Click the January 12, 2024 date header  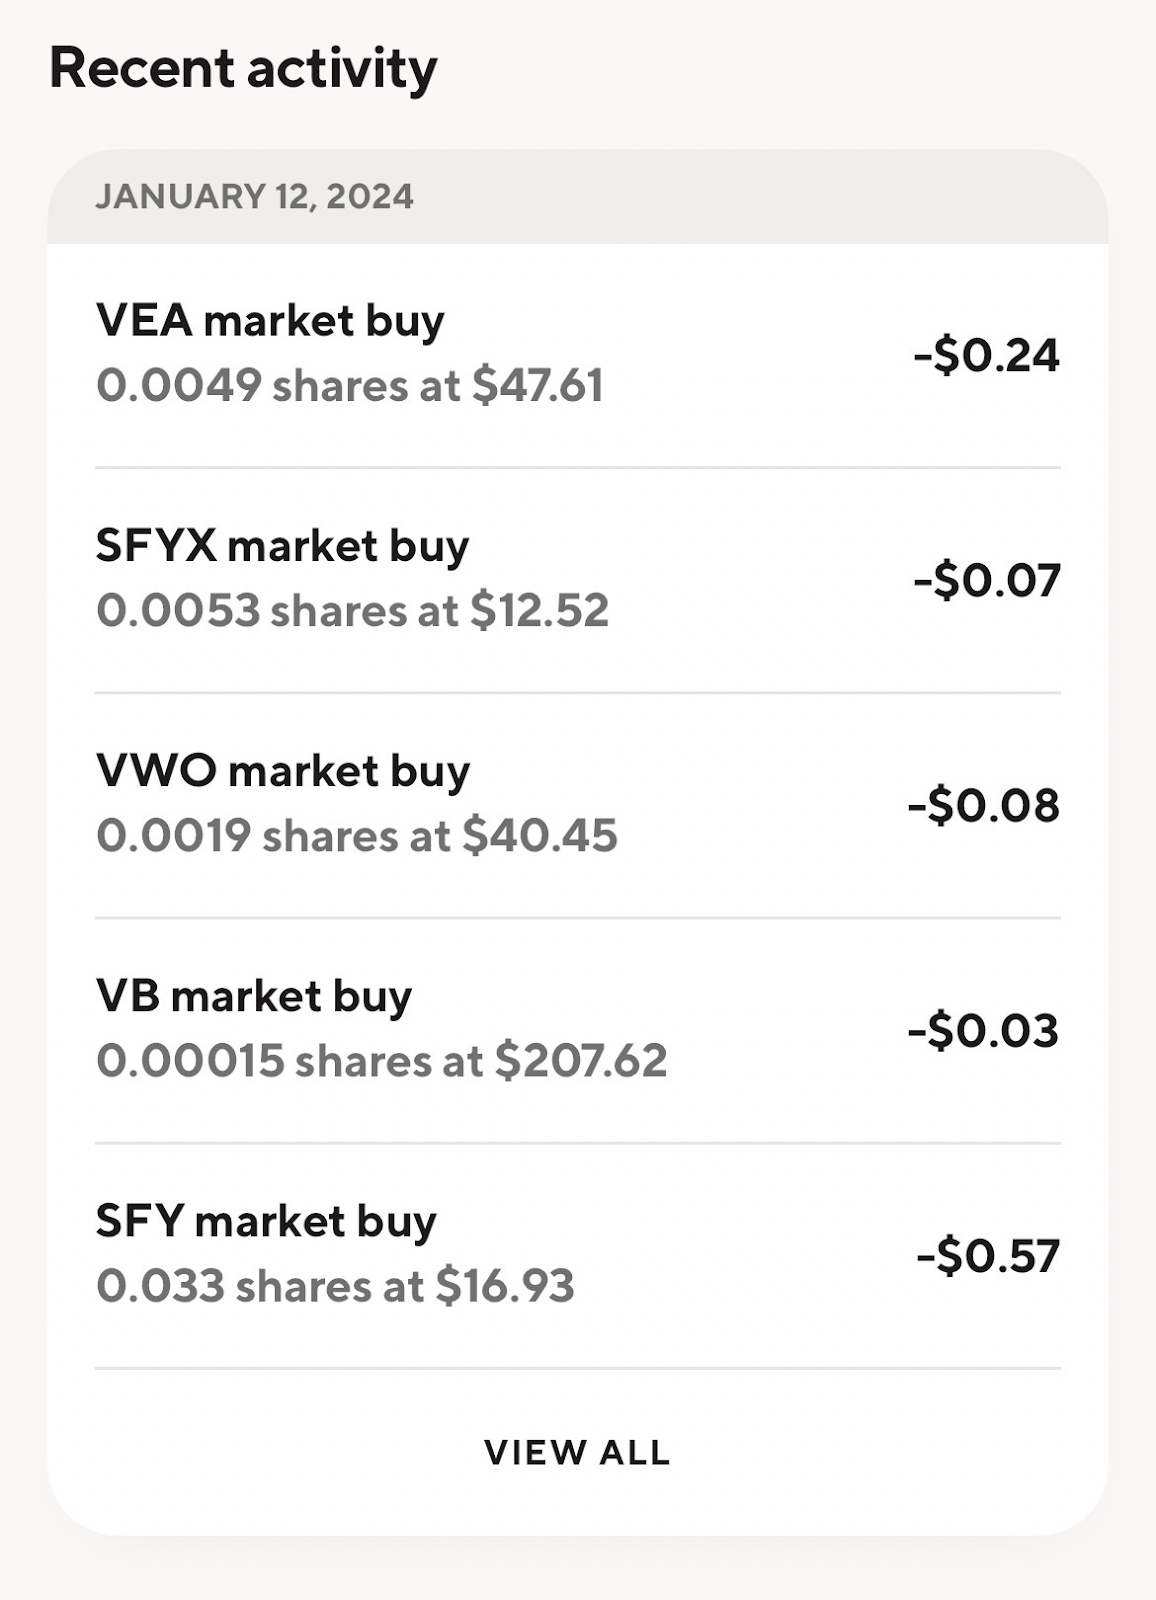[x=254, y=196]
